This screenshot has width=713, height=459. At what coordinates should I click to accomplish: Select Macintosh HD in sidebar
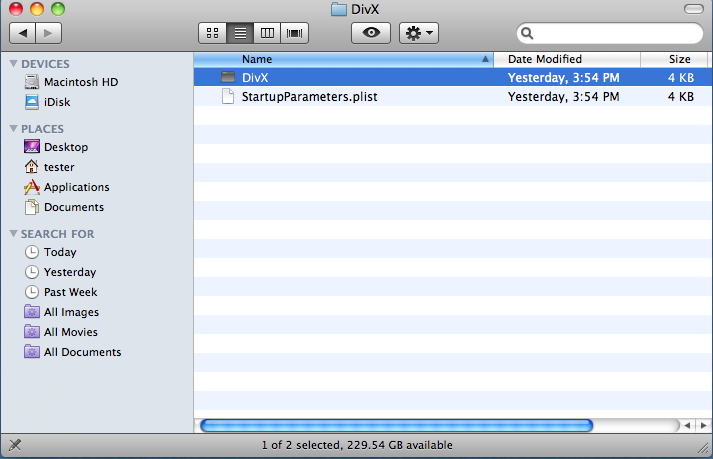(x=81, y=82)
